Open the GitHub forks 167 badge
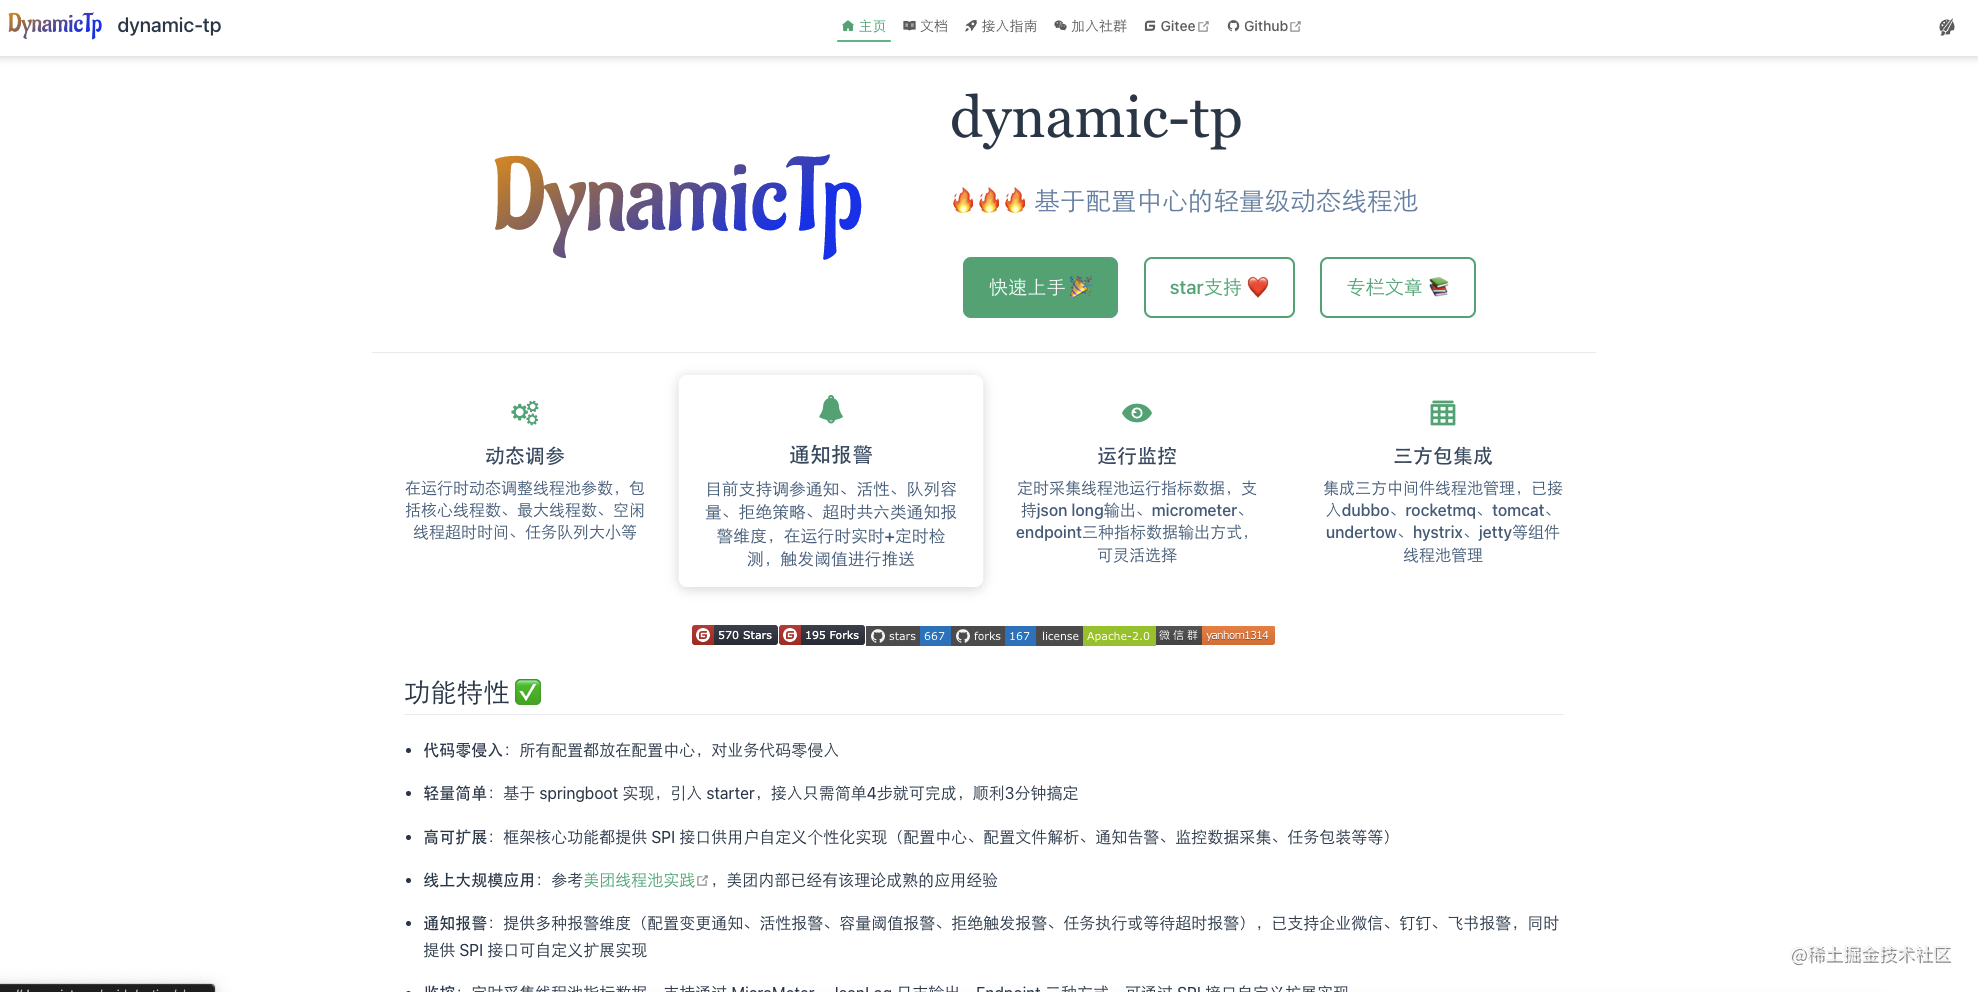The height and width of the screenshot is (992, 1978). [993, 636]
